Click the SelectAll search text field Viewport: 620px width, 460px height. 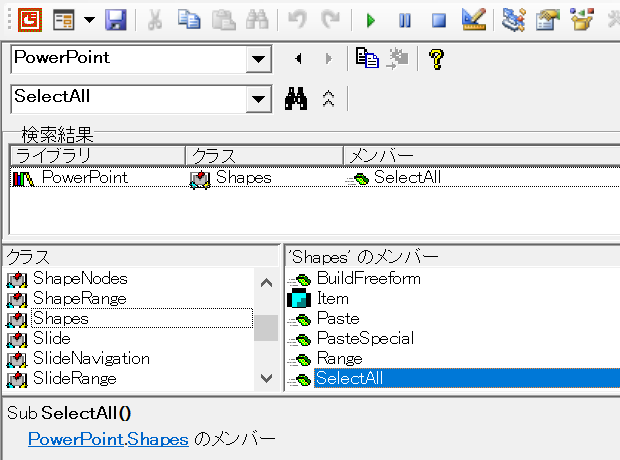[x=129, y=98]
